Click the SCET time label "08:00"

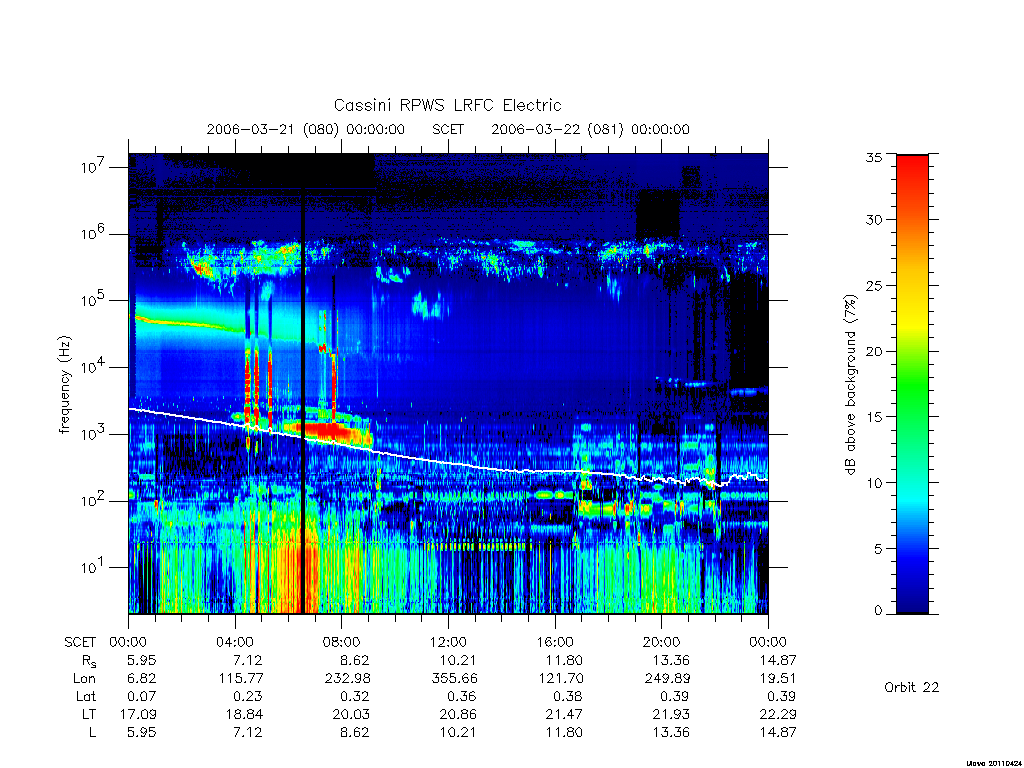pos(342,642)
